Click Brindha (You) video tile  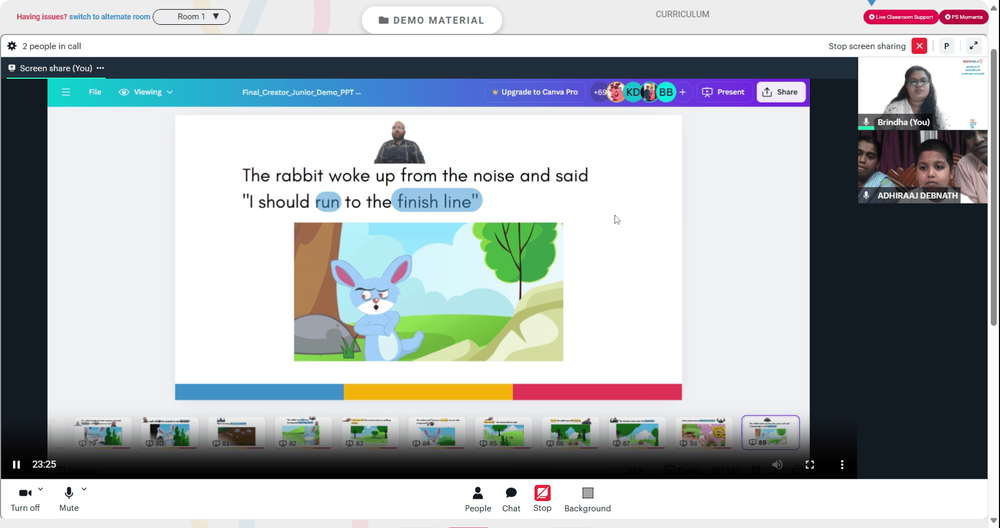coord(922,94)
